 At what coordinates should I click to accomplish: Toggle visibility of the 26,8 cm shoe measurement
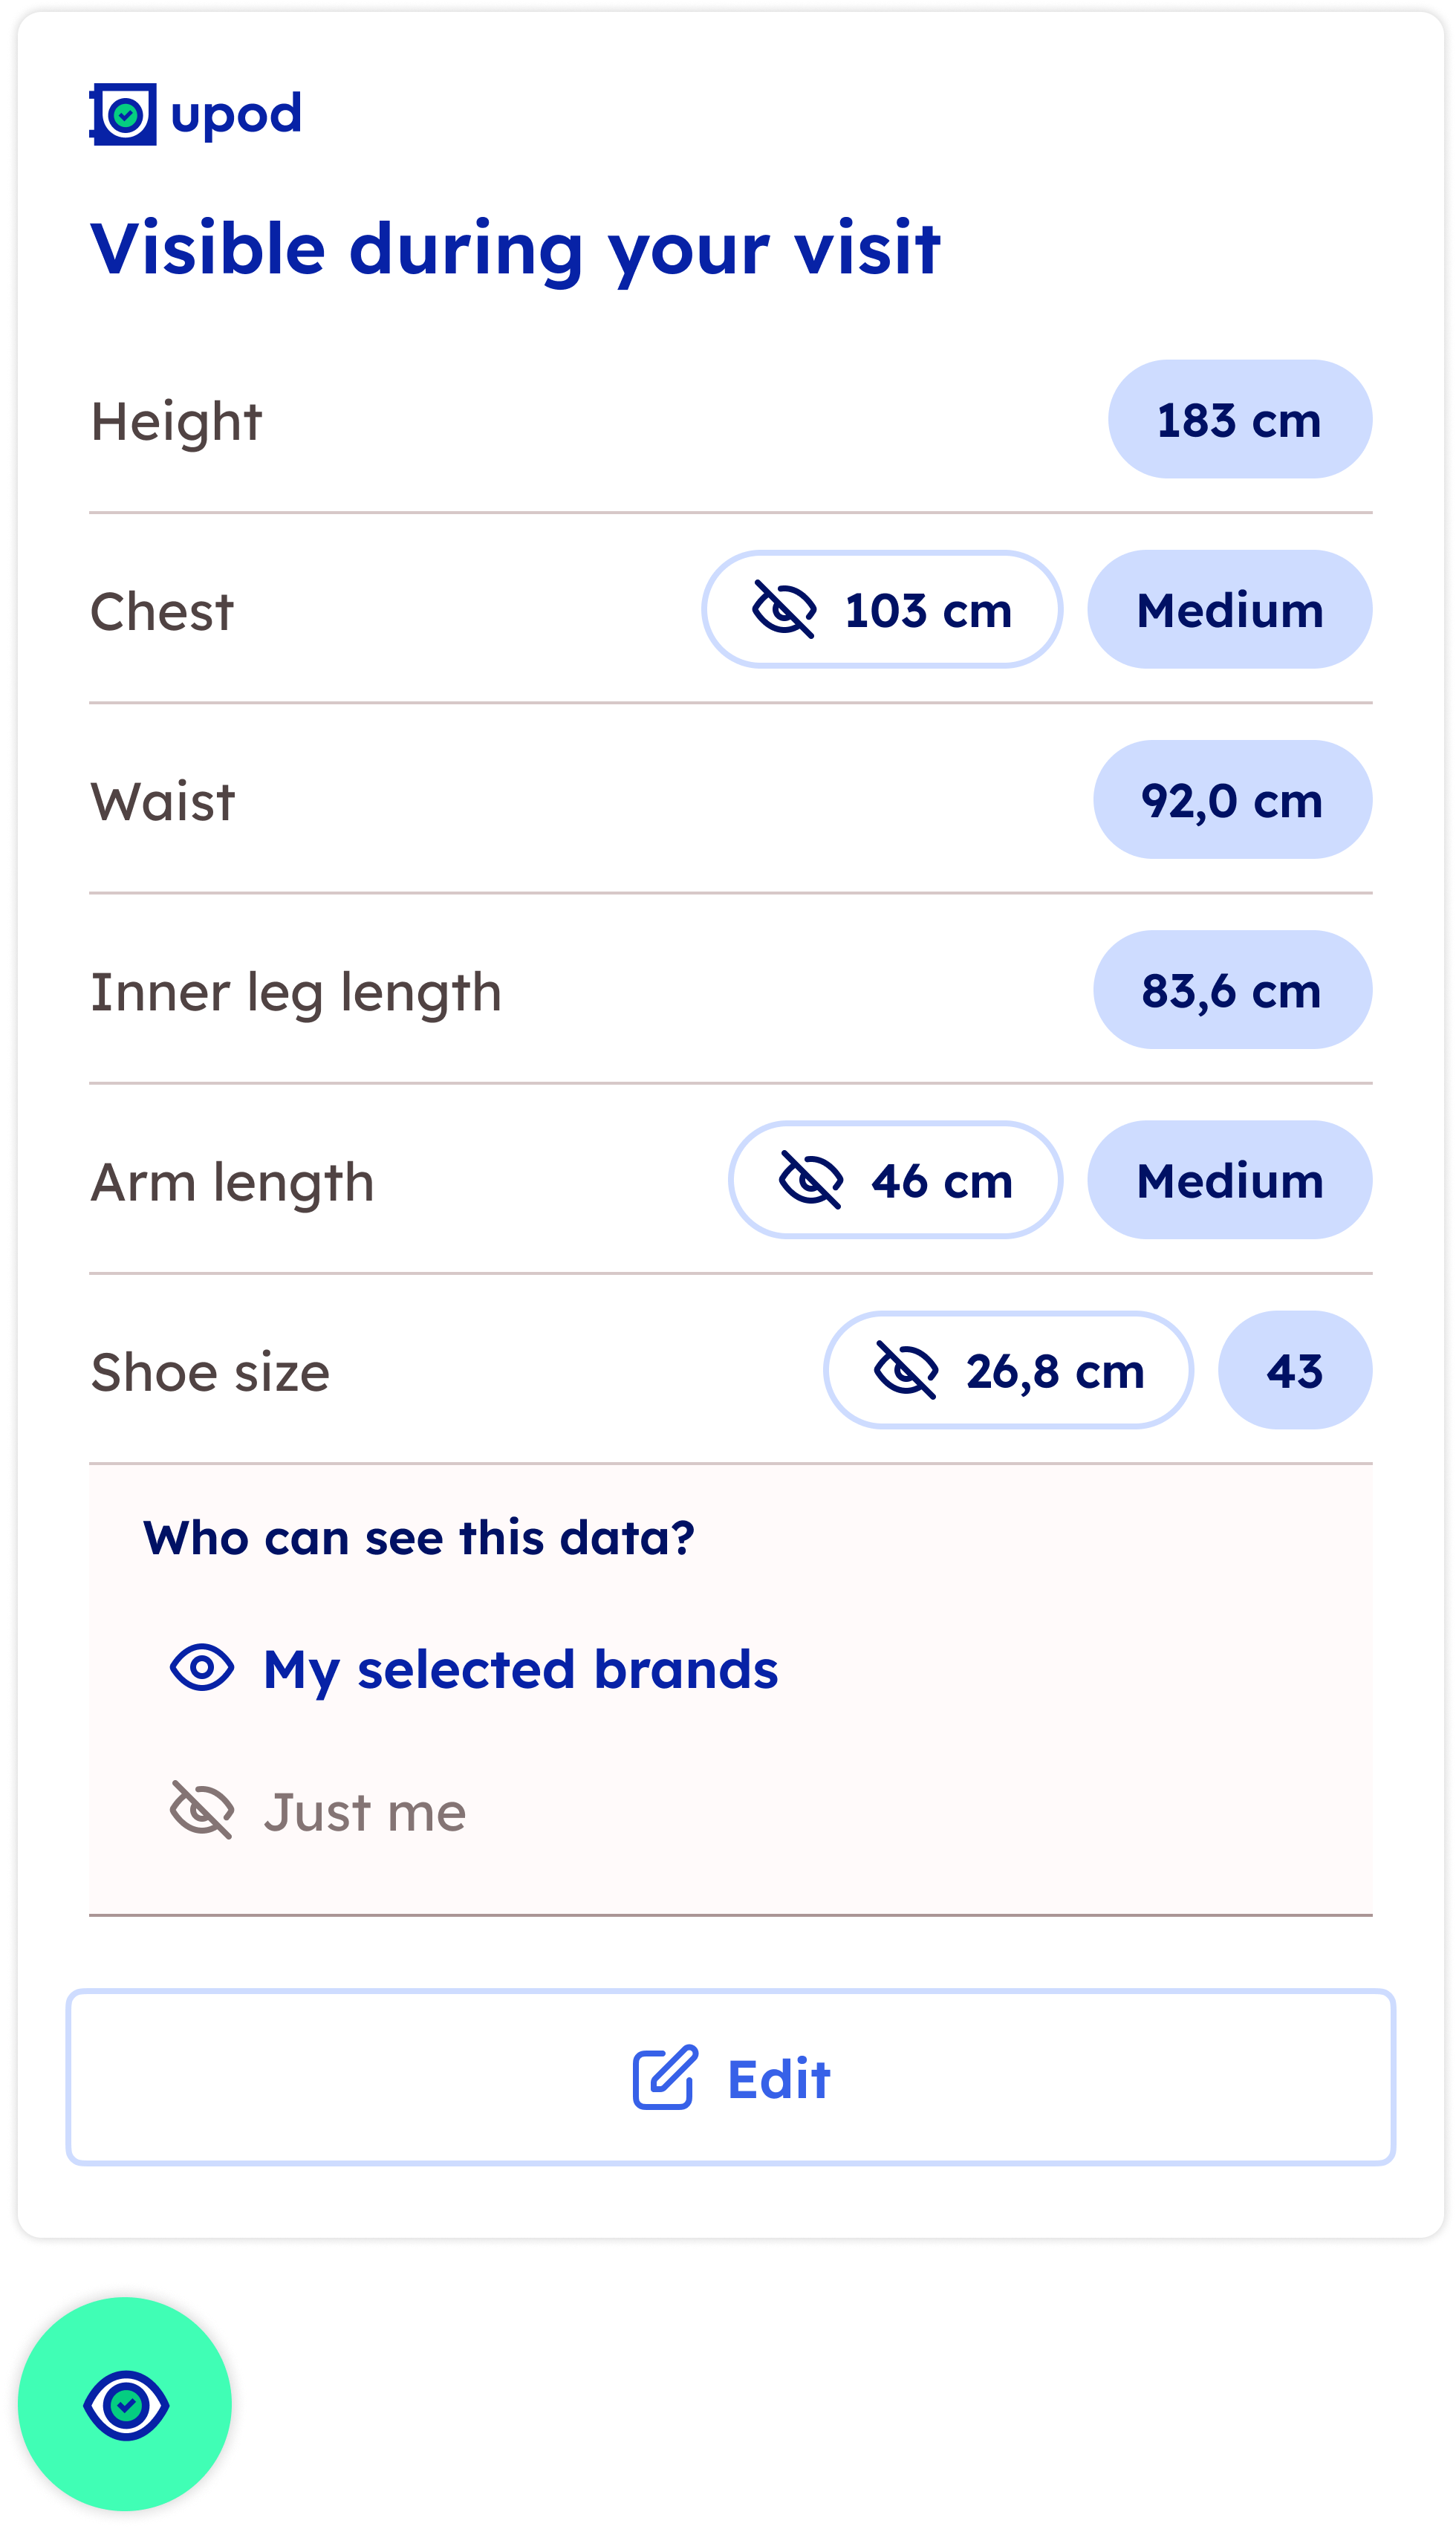pos(1008,1372)
